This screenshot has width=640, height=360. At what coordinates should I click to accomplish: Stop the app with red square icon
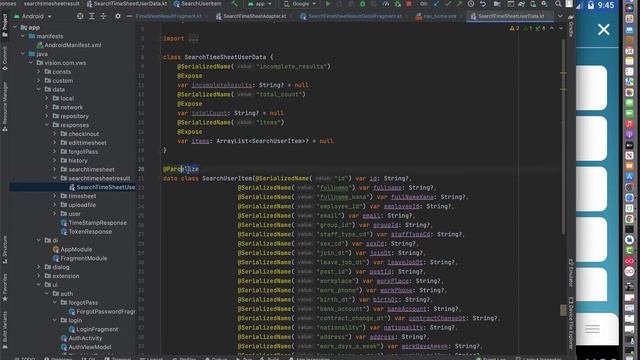click(409, 4)
